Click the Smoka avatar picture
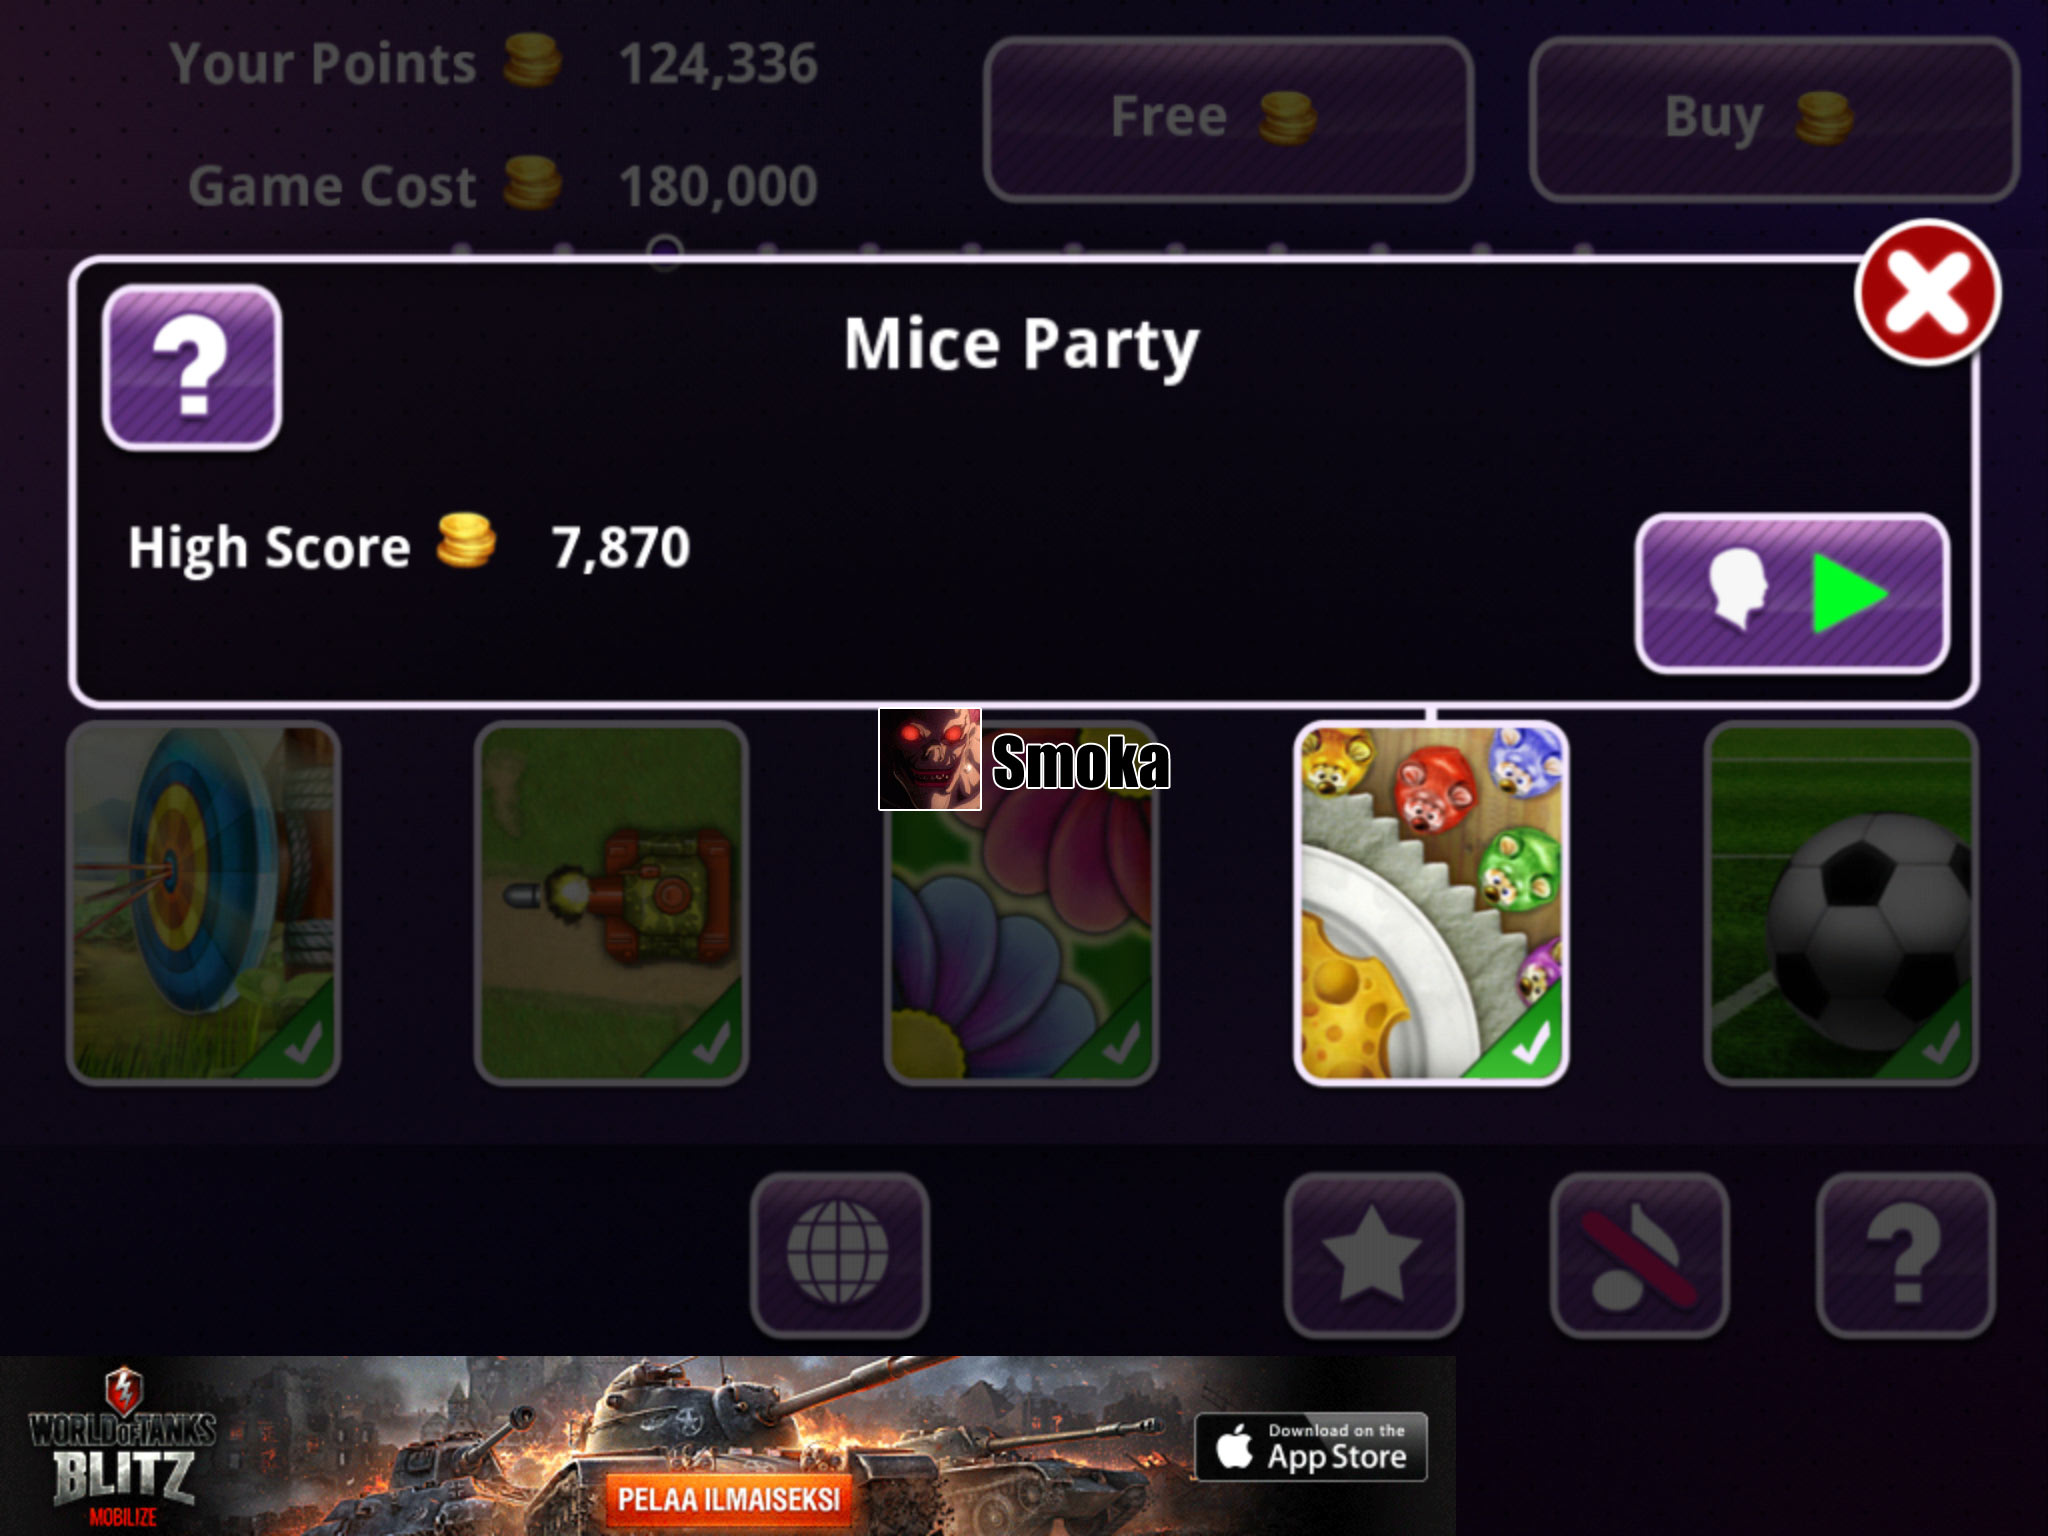The image size is (2048, 1536). point(930,760)
